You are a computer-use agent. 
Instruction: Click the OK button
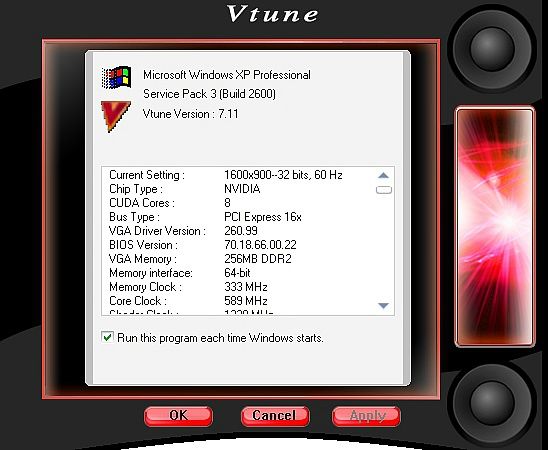pyautogui.click(x=178, y=416)
